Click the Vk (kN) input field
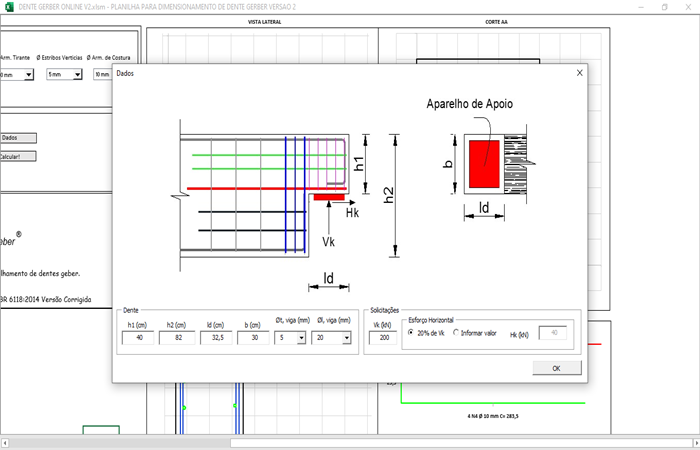The width and height of the screenshot is (700, 450). coord(380,338)
